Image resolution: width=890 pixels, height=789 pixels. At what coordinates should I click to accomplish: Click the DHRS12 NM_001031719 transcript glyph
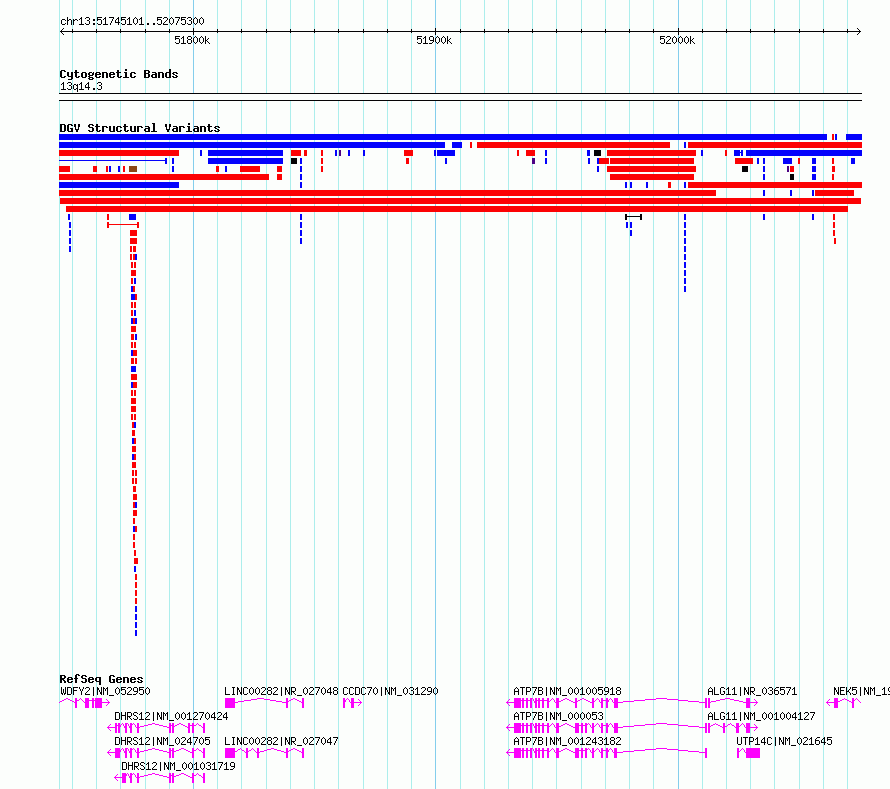coord(159,778)
